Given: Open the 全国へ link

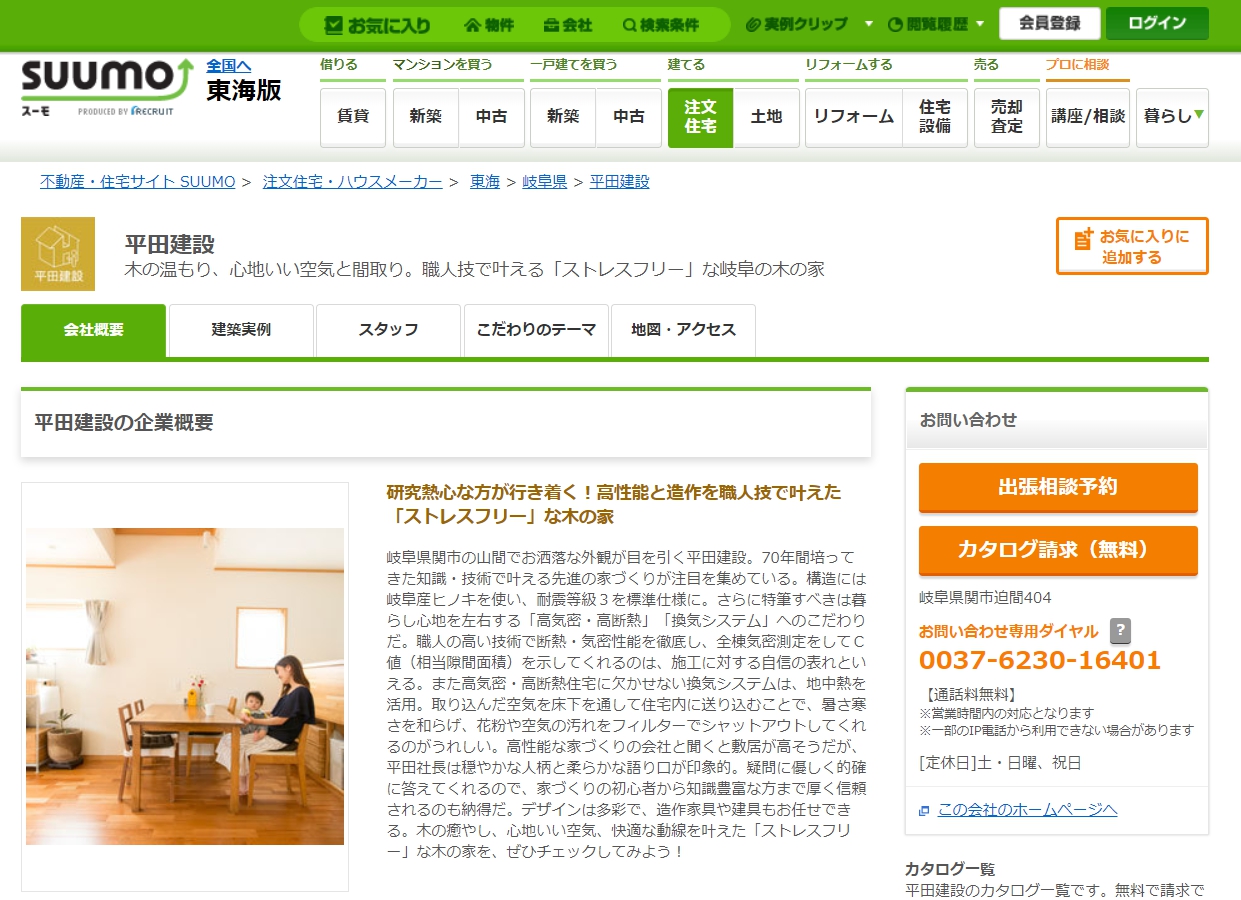Looking at the screenshot, I should coord(229,66).
